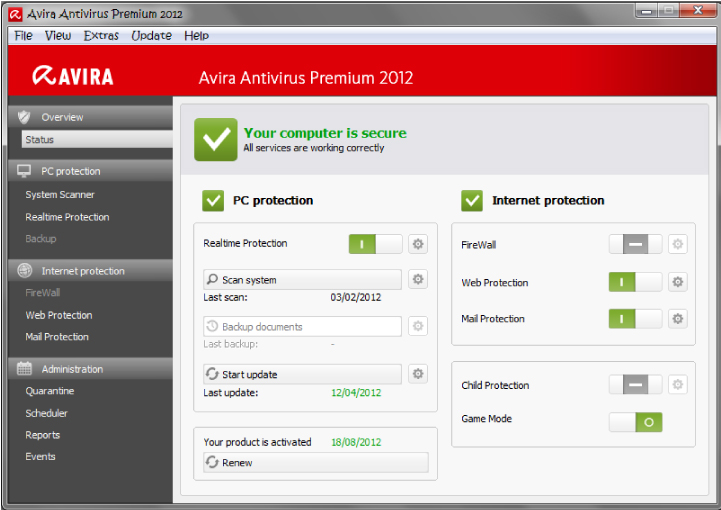Toggle the Mail Protection switch
Image resolution: width=721 pixels, height=510 pixels.
pos(635,319)
